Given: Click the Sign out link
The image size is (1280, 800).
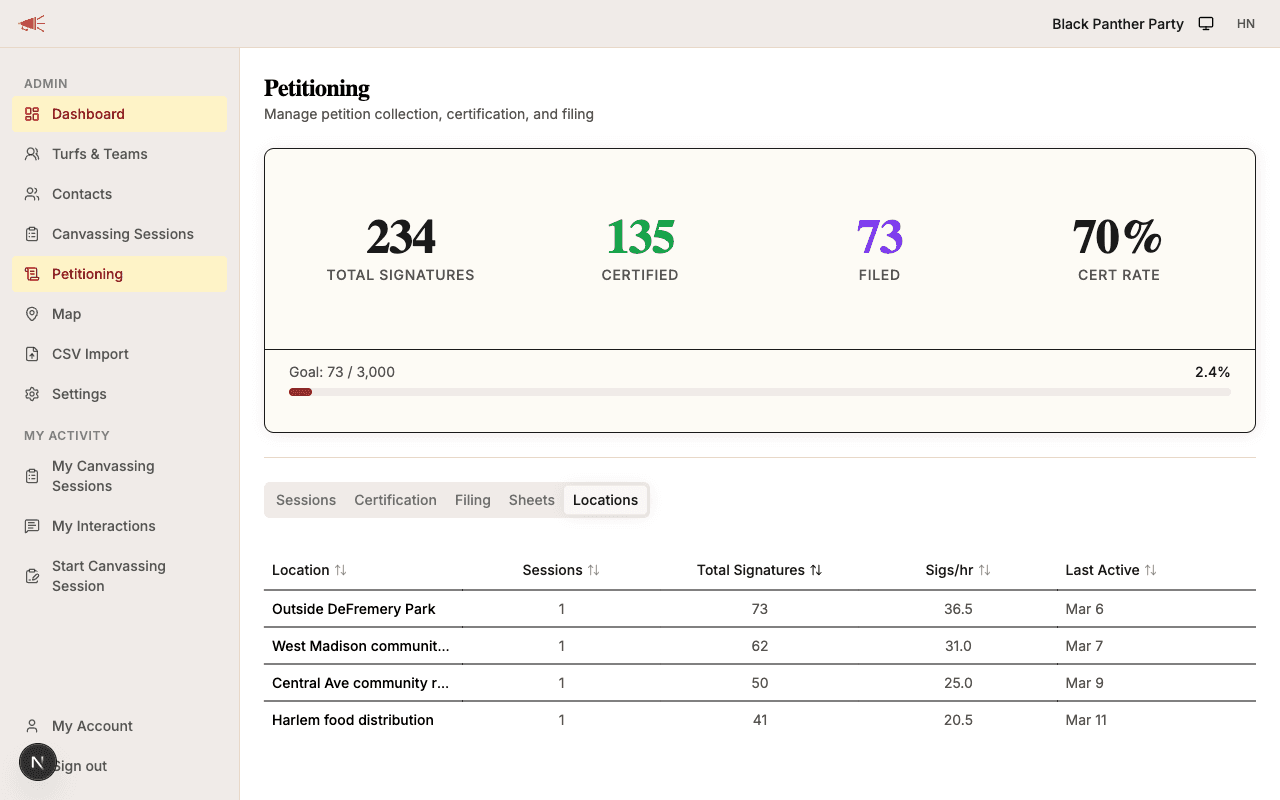Looking at the screenshot, I should point(120,766).
